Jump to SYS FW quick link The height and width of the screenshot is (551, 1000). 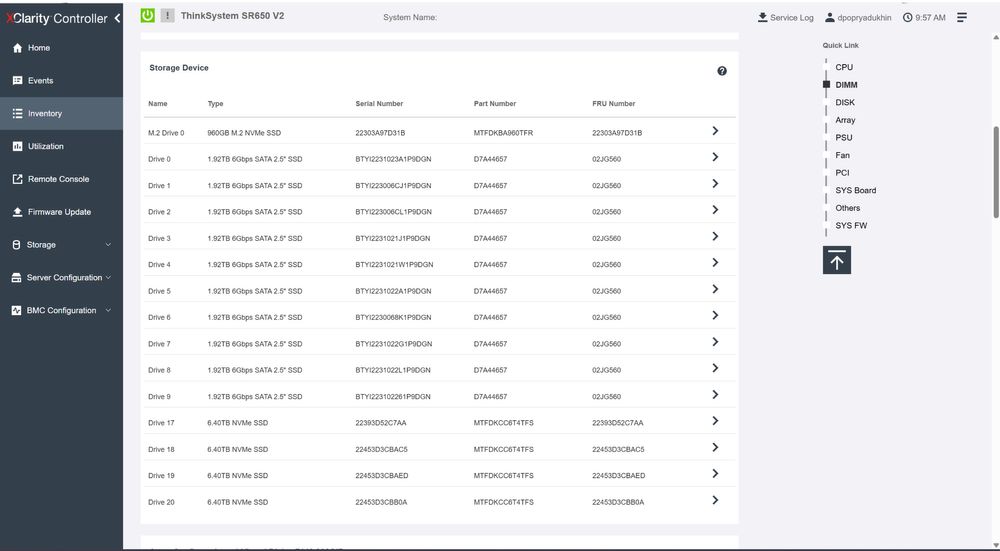[x=851, y=226]
